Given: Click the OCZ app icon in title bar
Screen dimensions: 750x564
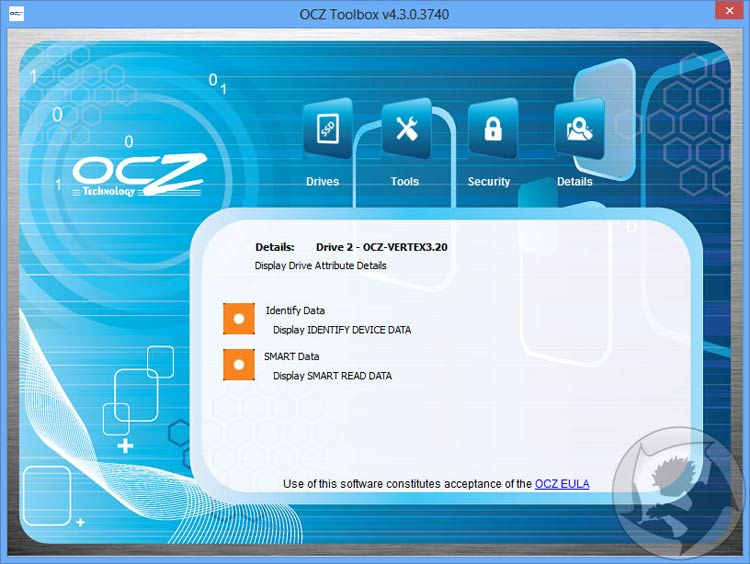Looking at the screenshot, I should pyautogui.click(x=17, y=12).
